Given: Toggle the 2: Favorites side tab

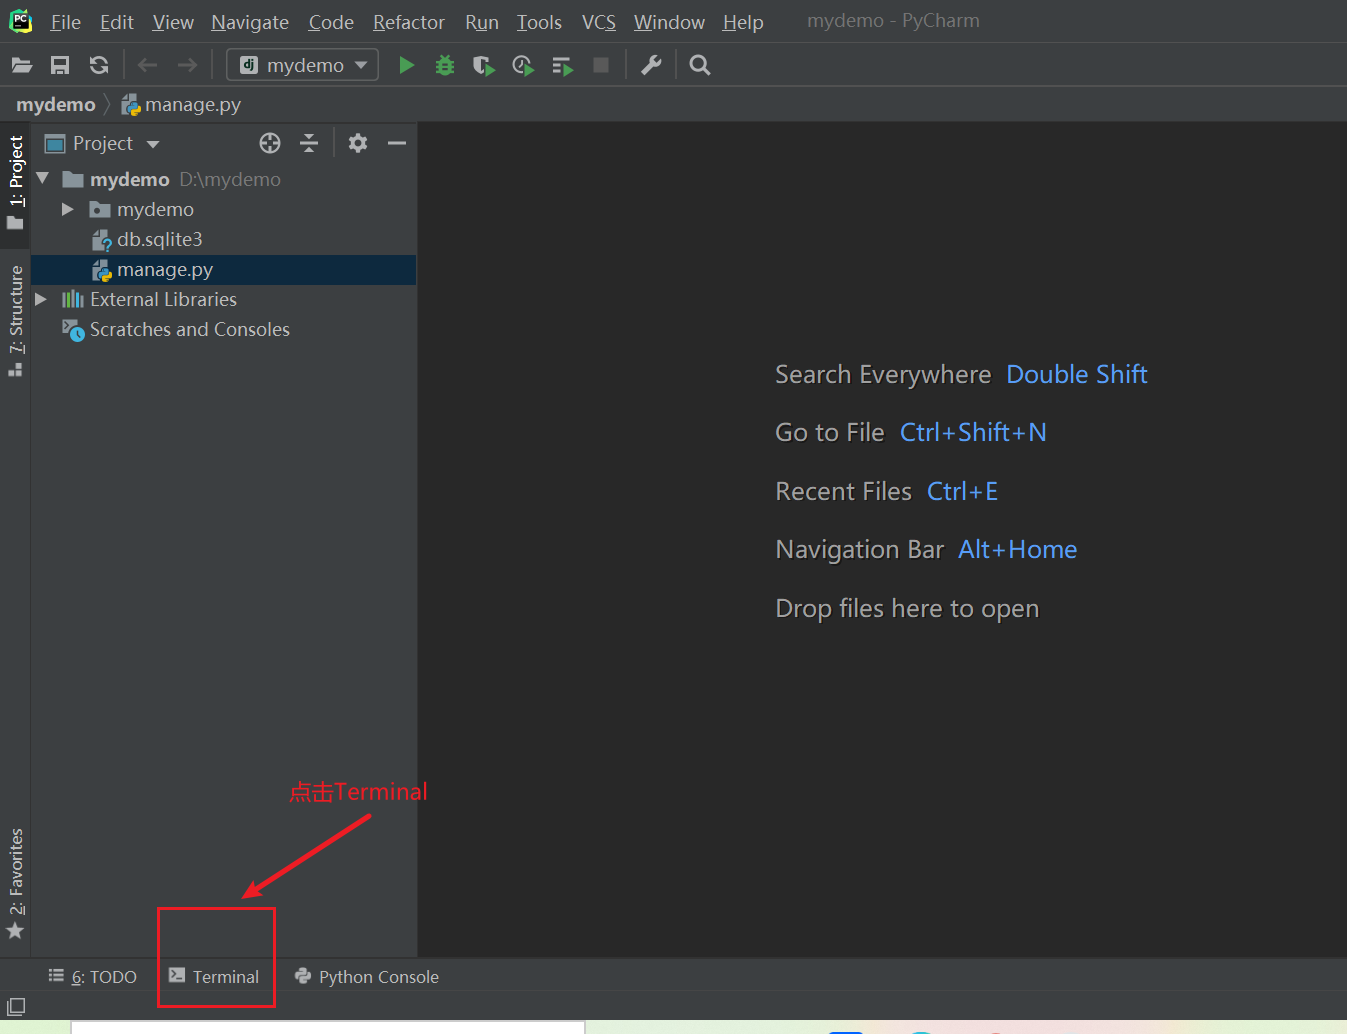Looking at the screenshot, I should pos(15,884).
